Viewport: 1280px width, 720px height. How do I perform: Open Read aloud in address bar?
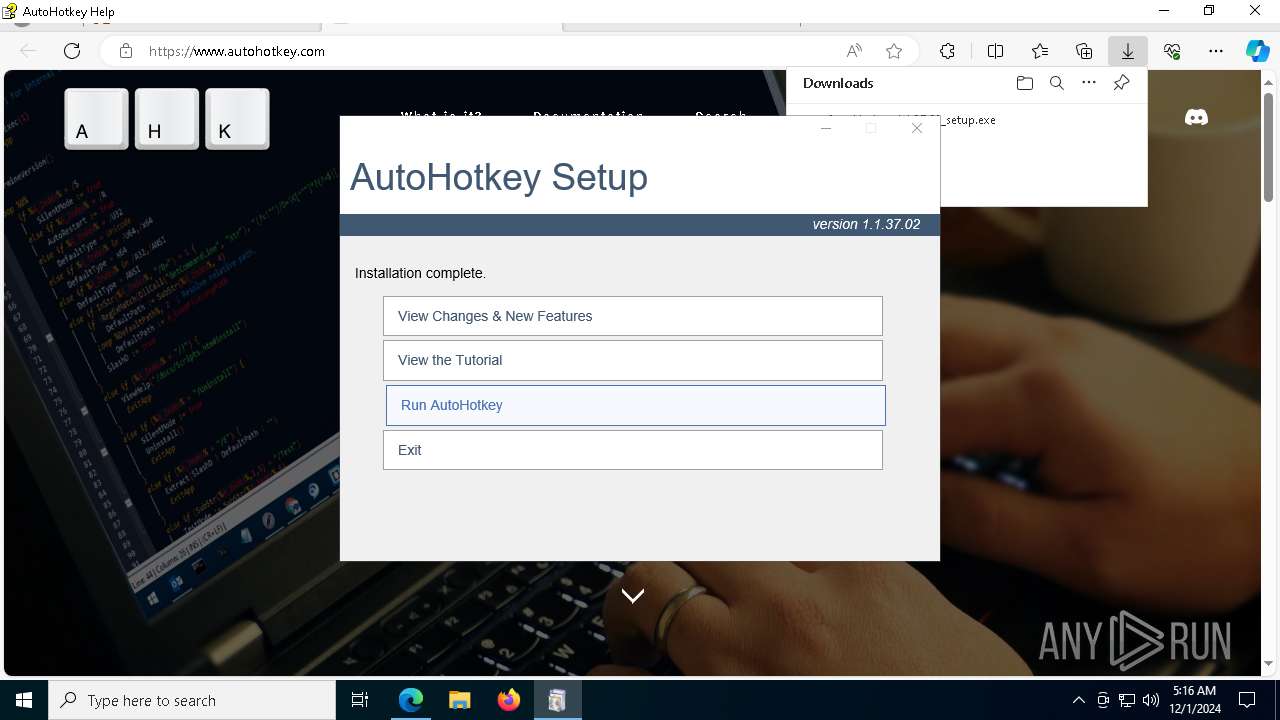coord(854,51)
